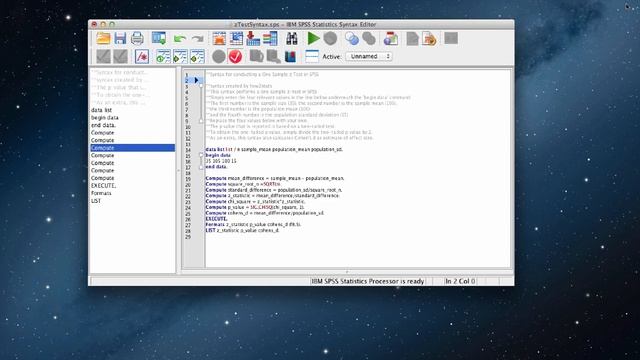Click the red down-arrow grid icon
This screenshot has width=640, height=360.
253,38
